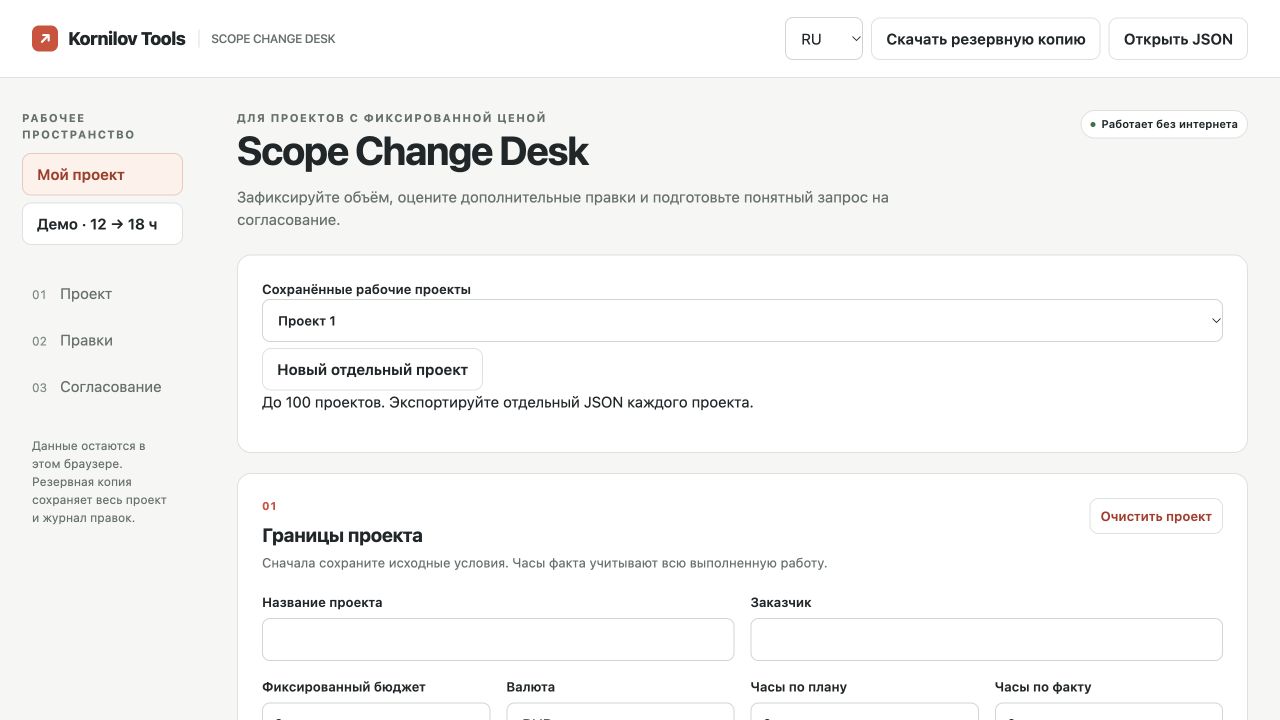Screen dimensions: 1280x720
Task: Click the Сначала сохраните исходные условия description
Action: [544, 563]
